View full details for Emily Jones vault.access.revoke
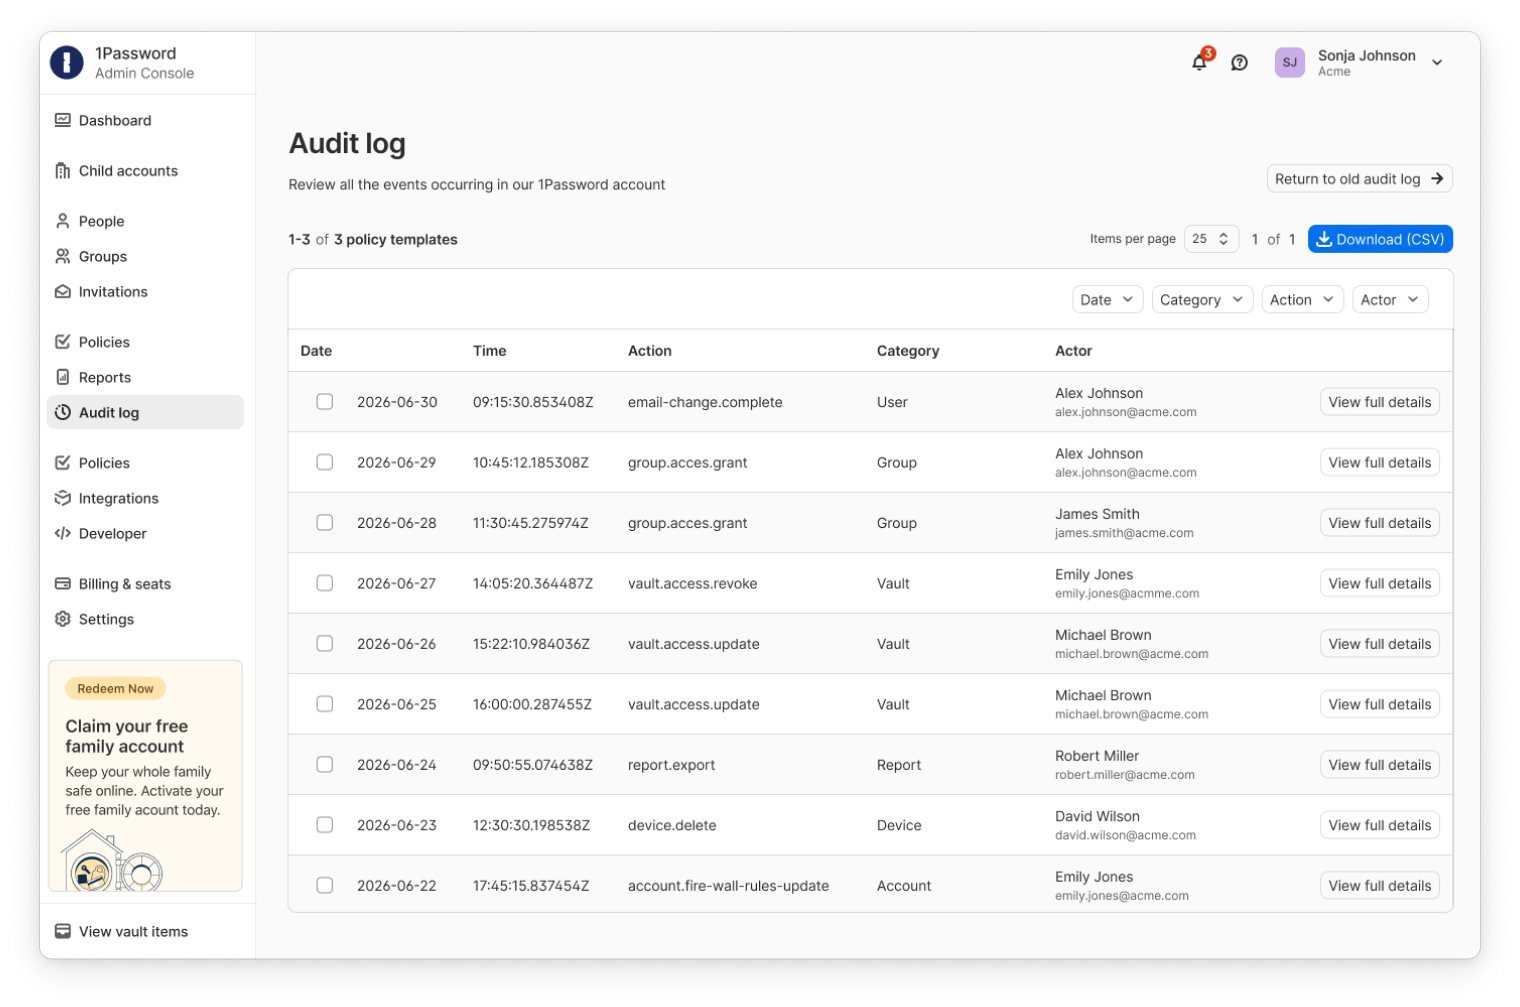 [1379, 583]
